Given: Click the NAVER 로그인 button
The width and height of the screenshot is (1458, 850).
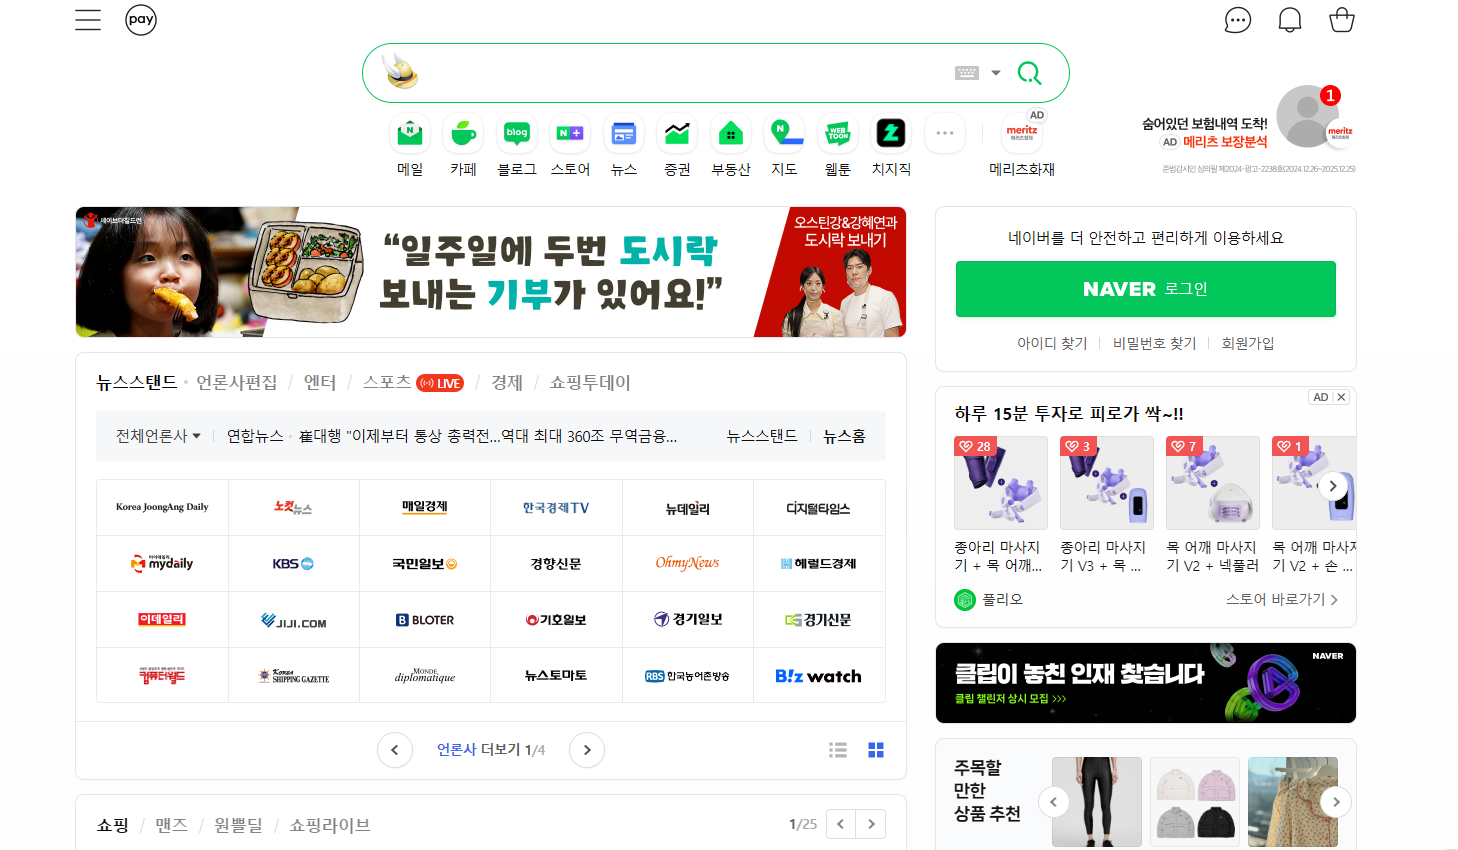Looking at the screenshot, I should 1146,289.
